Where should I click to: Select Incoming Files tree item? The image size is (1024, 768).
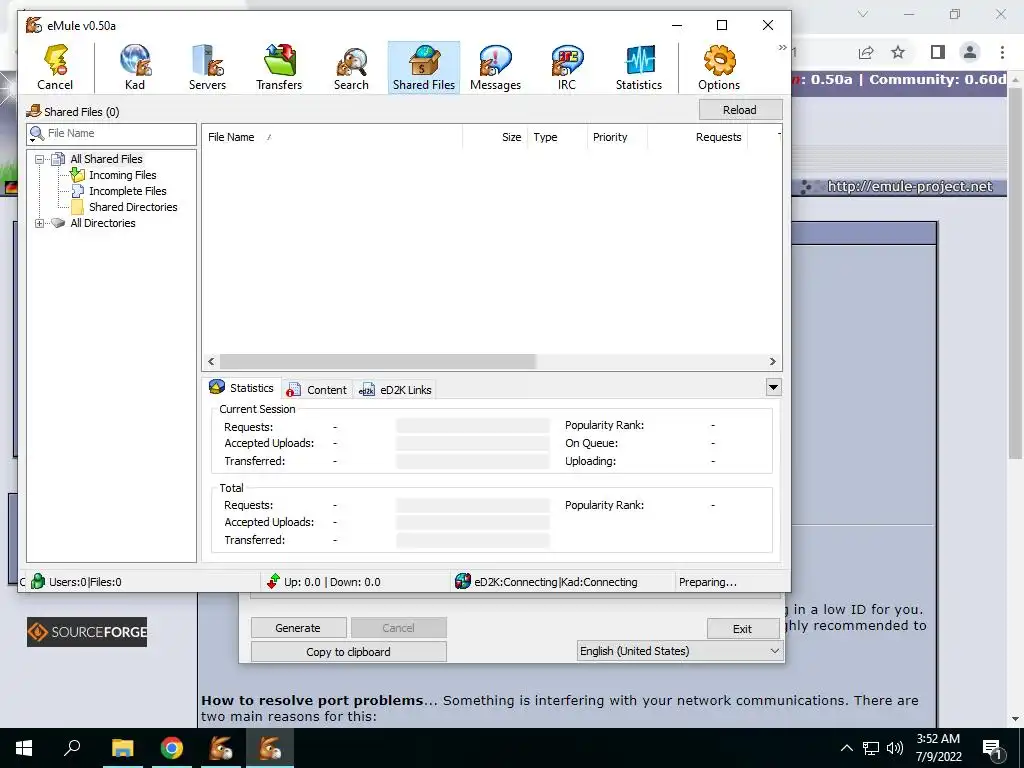click(x=123, y=175)
